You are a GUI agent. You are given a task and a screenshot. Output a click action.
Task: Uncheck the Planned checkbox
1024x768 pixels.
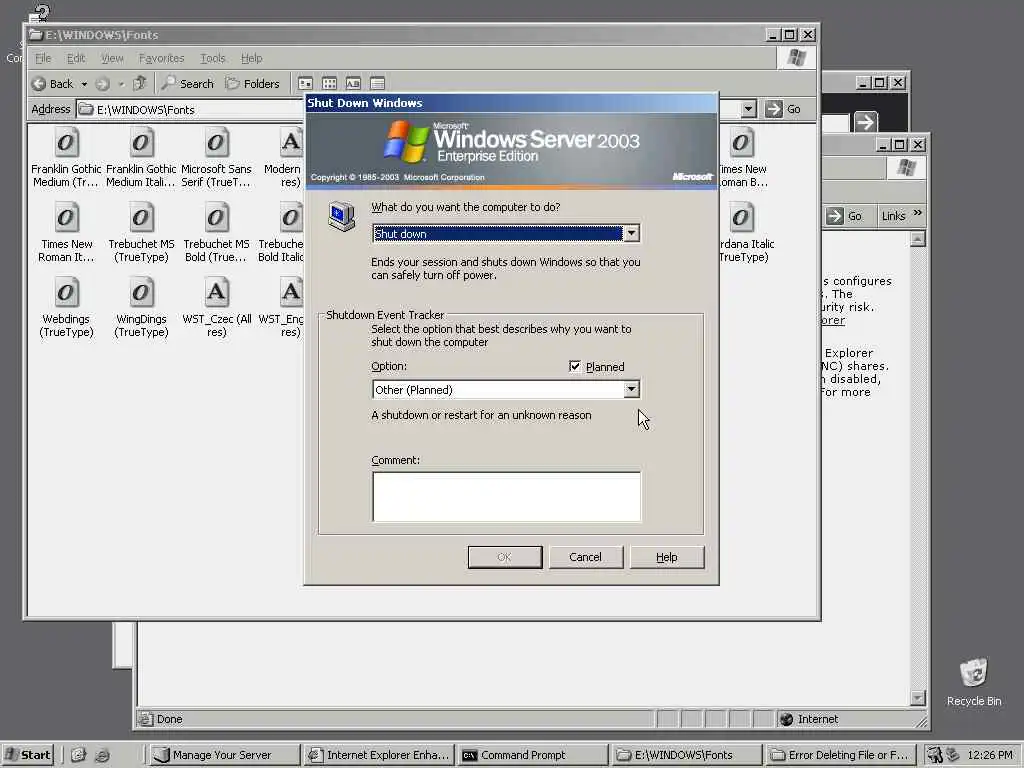point(575,366)
